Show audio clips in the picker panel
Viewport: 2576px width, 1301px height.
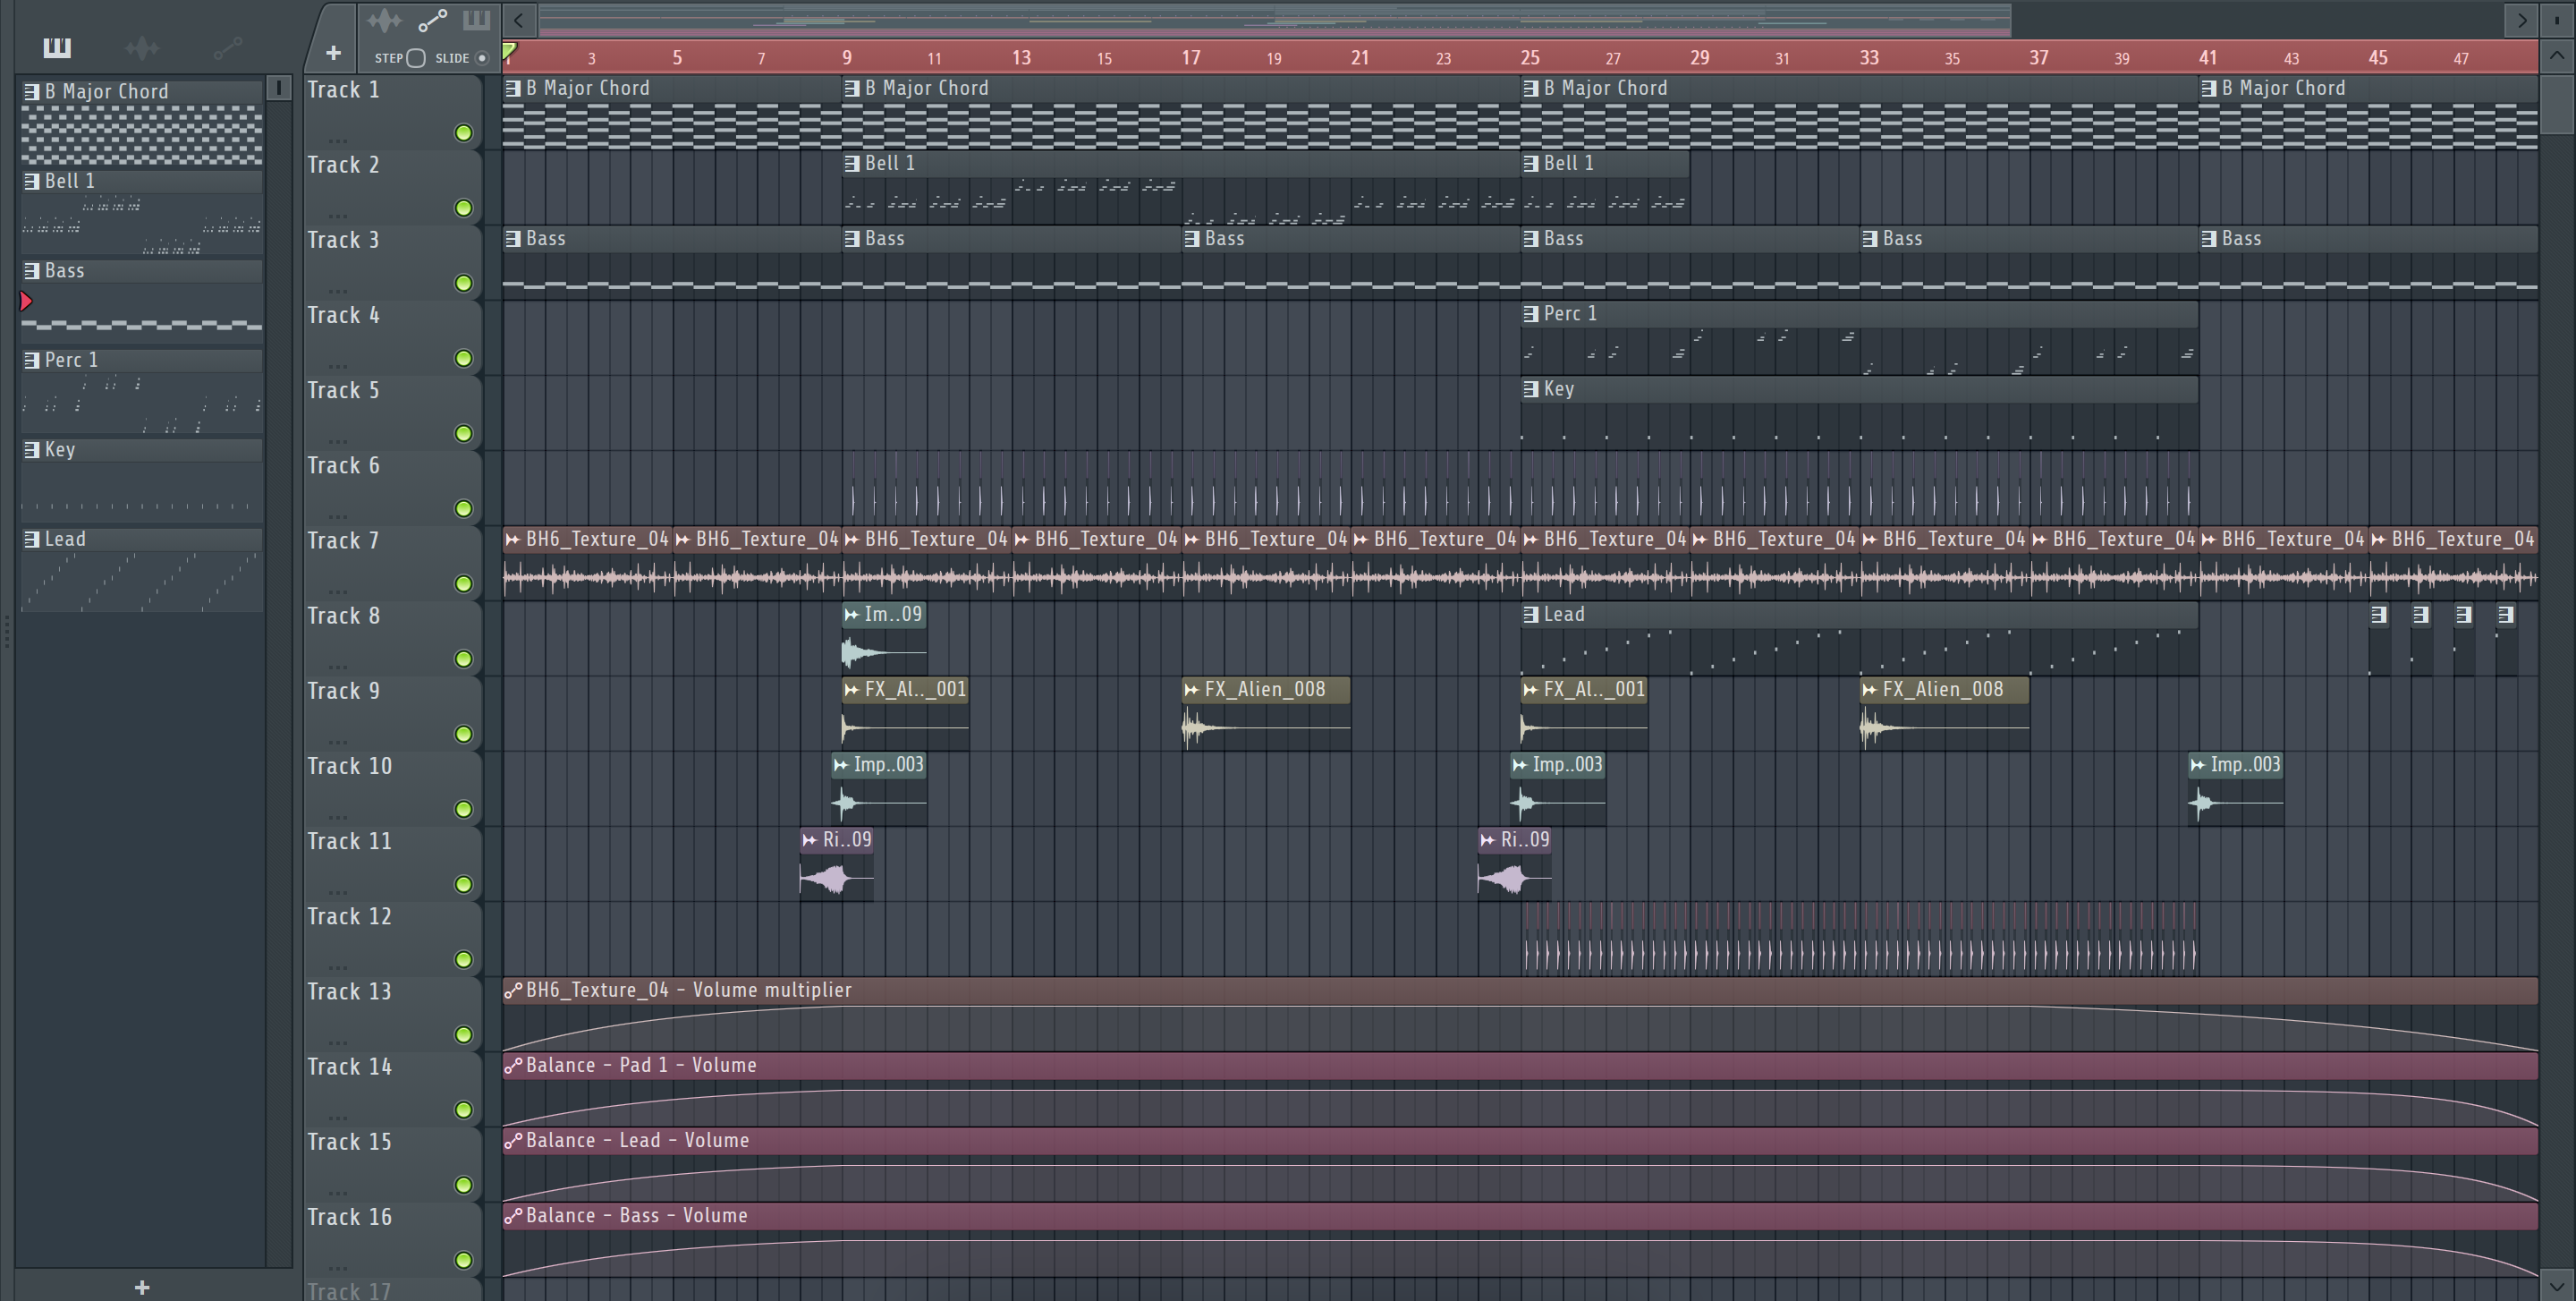142,47
